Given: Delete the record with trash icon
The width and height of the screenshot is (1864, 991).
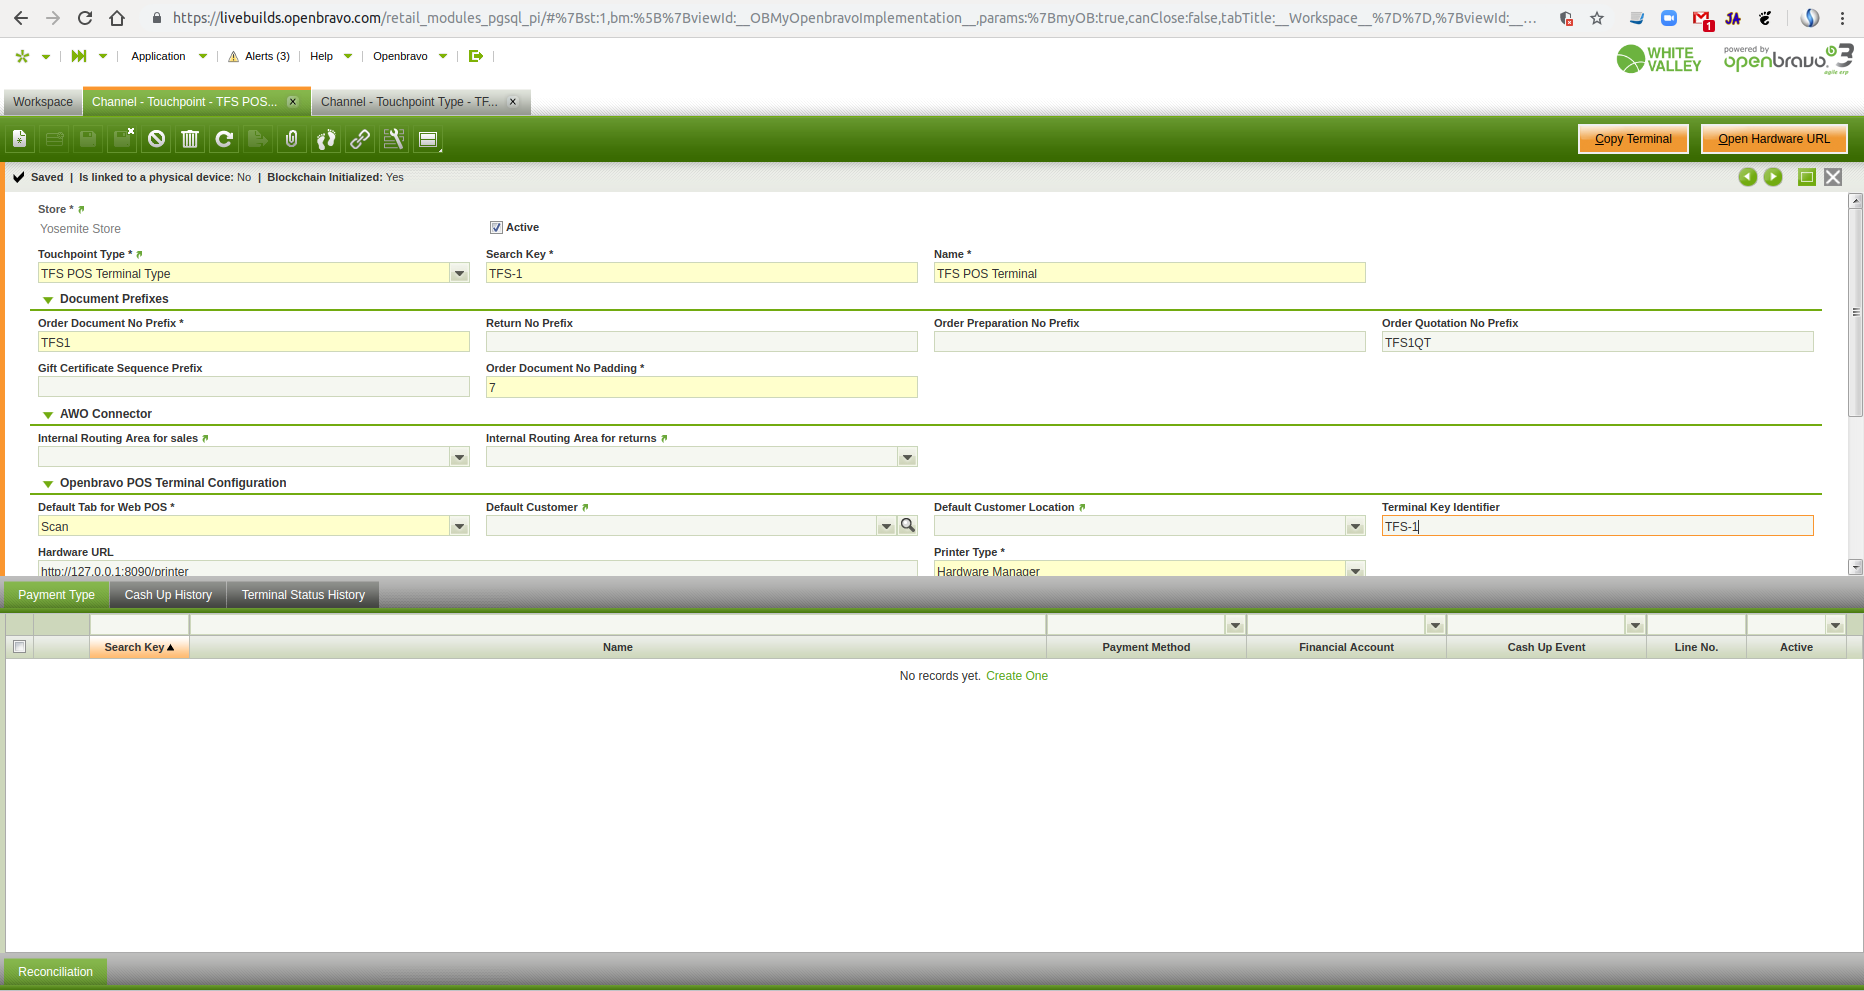Looking at the screenshot, I should [190, 139].
